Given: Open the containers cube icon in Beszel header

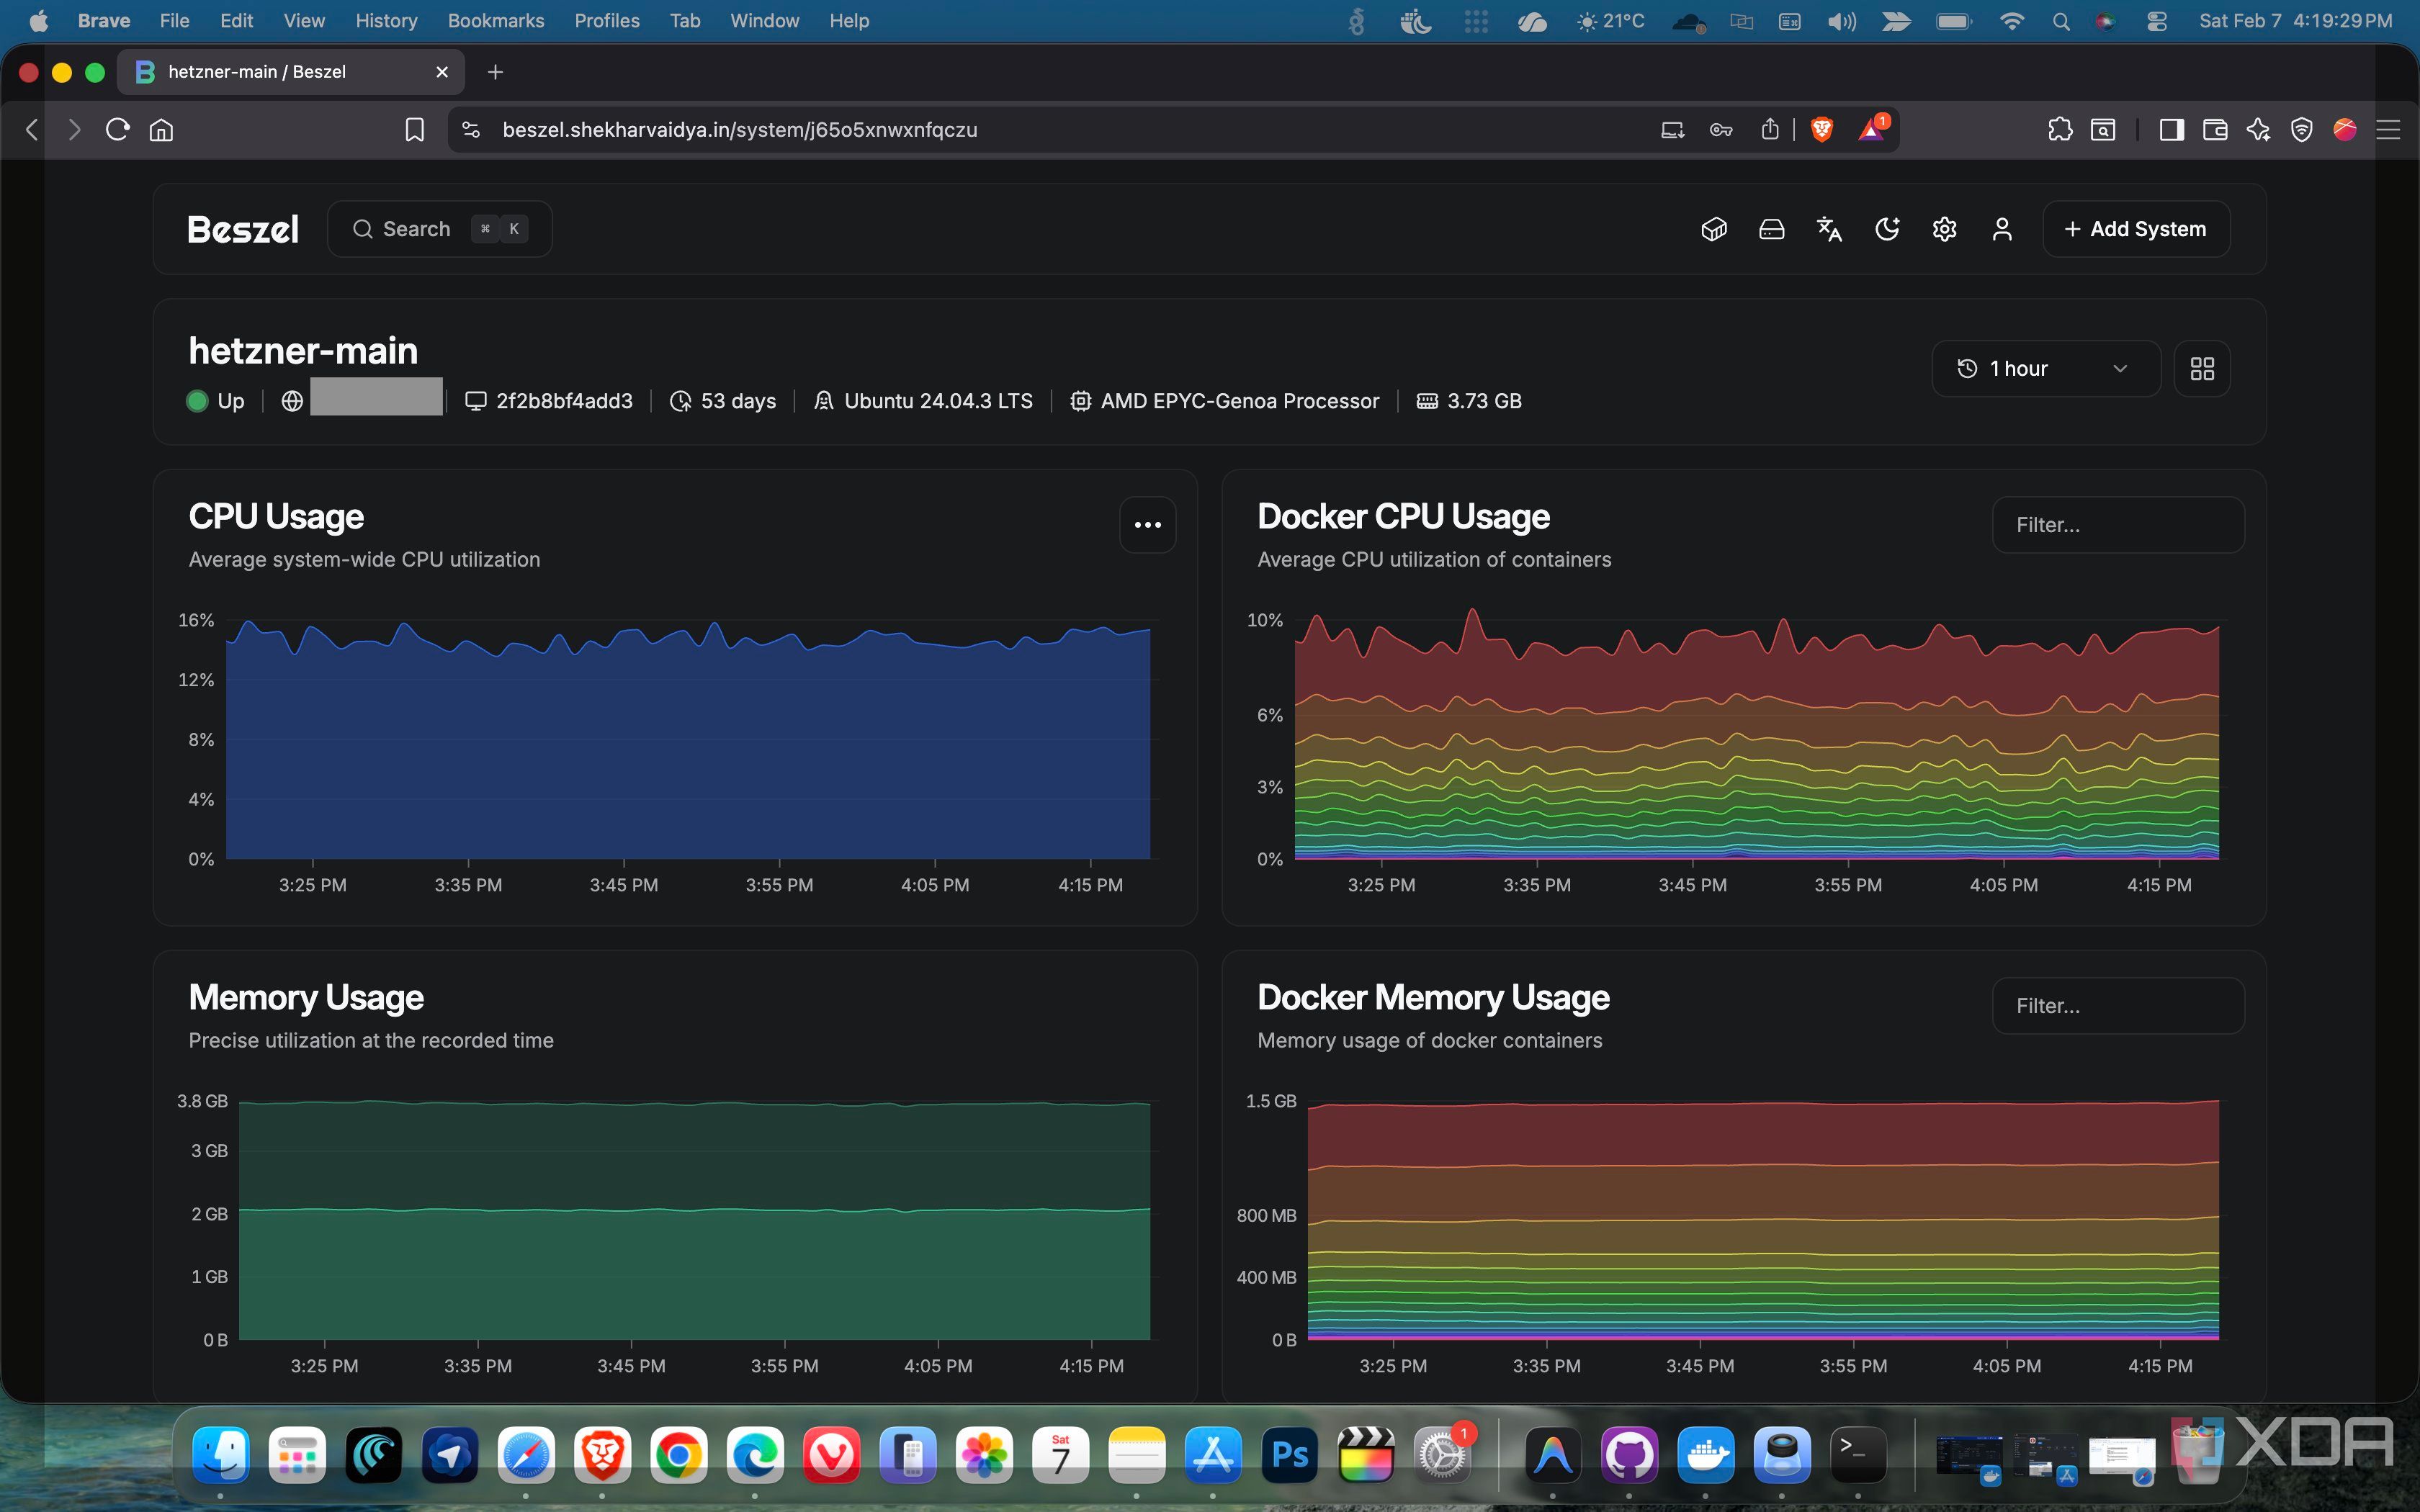Looking at the screenshot, I should click(1714, 229).
